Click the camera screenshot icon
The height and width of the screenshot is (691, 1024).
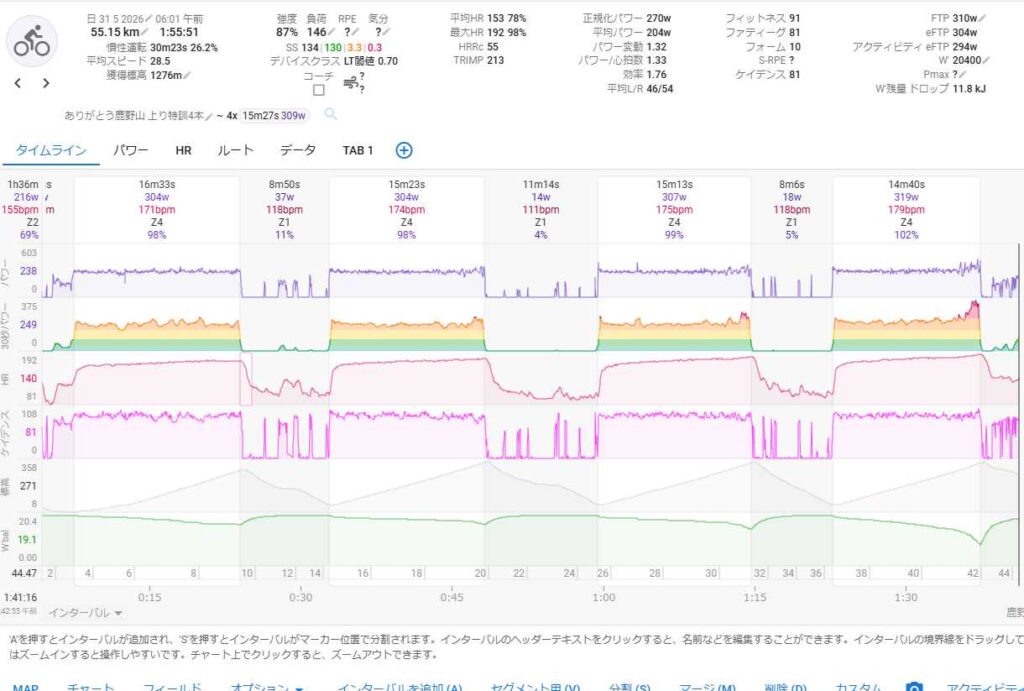(914, 686)
